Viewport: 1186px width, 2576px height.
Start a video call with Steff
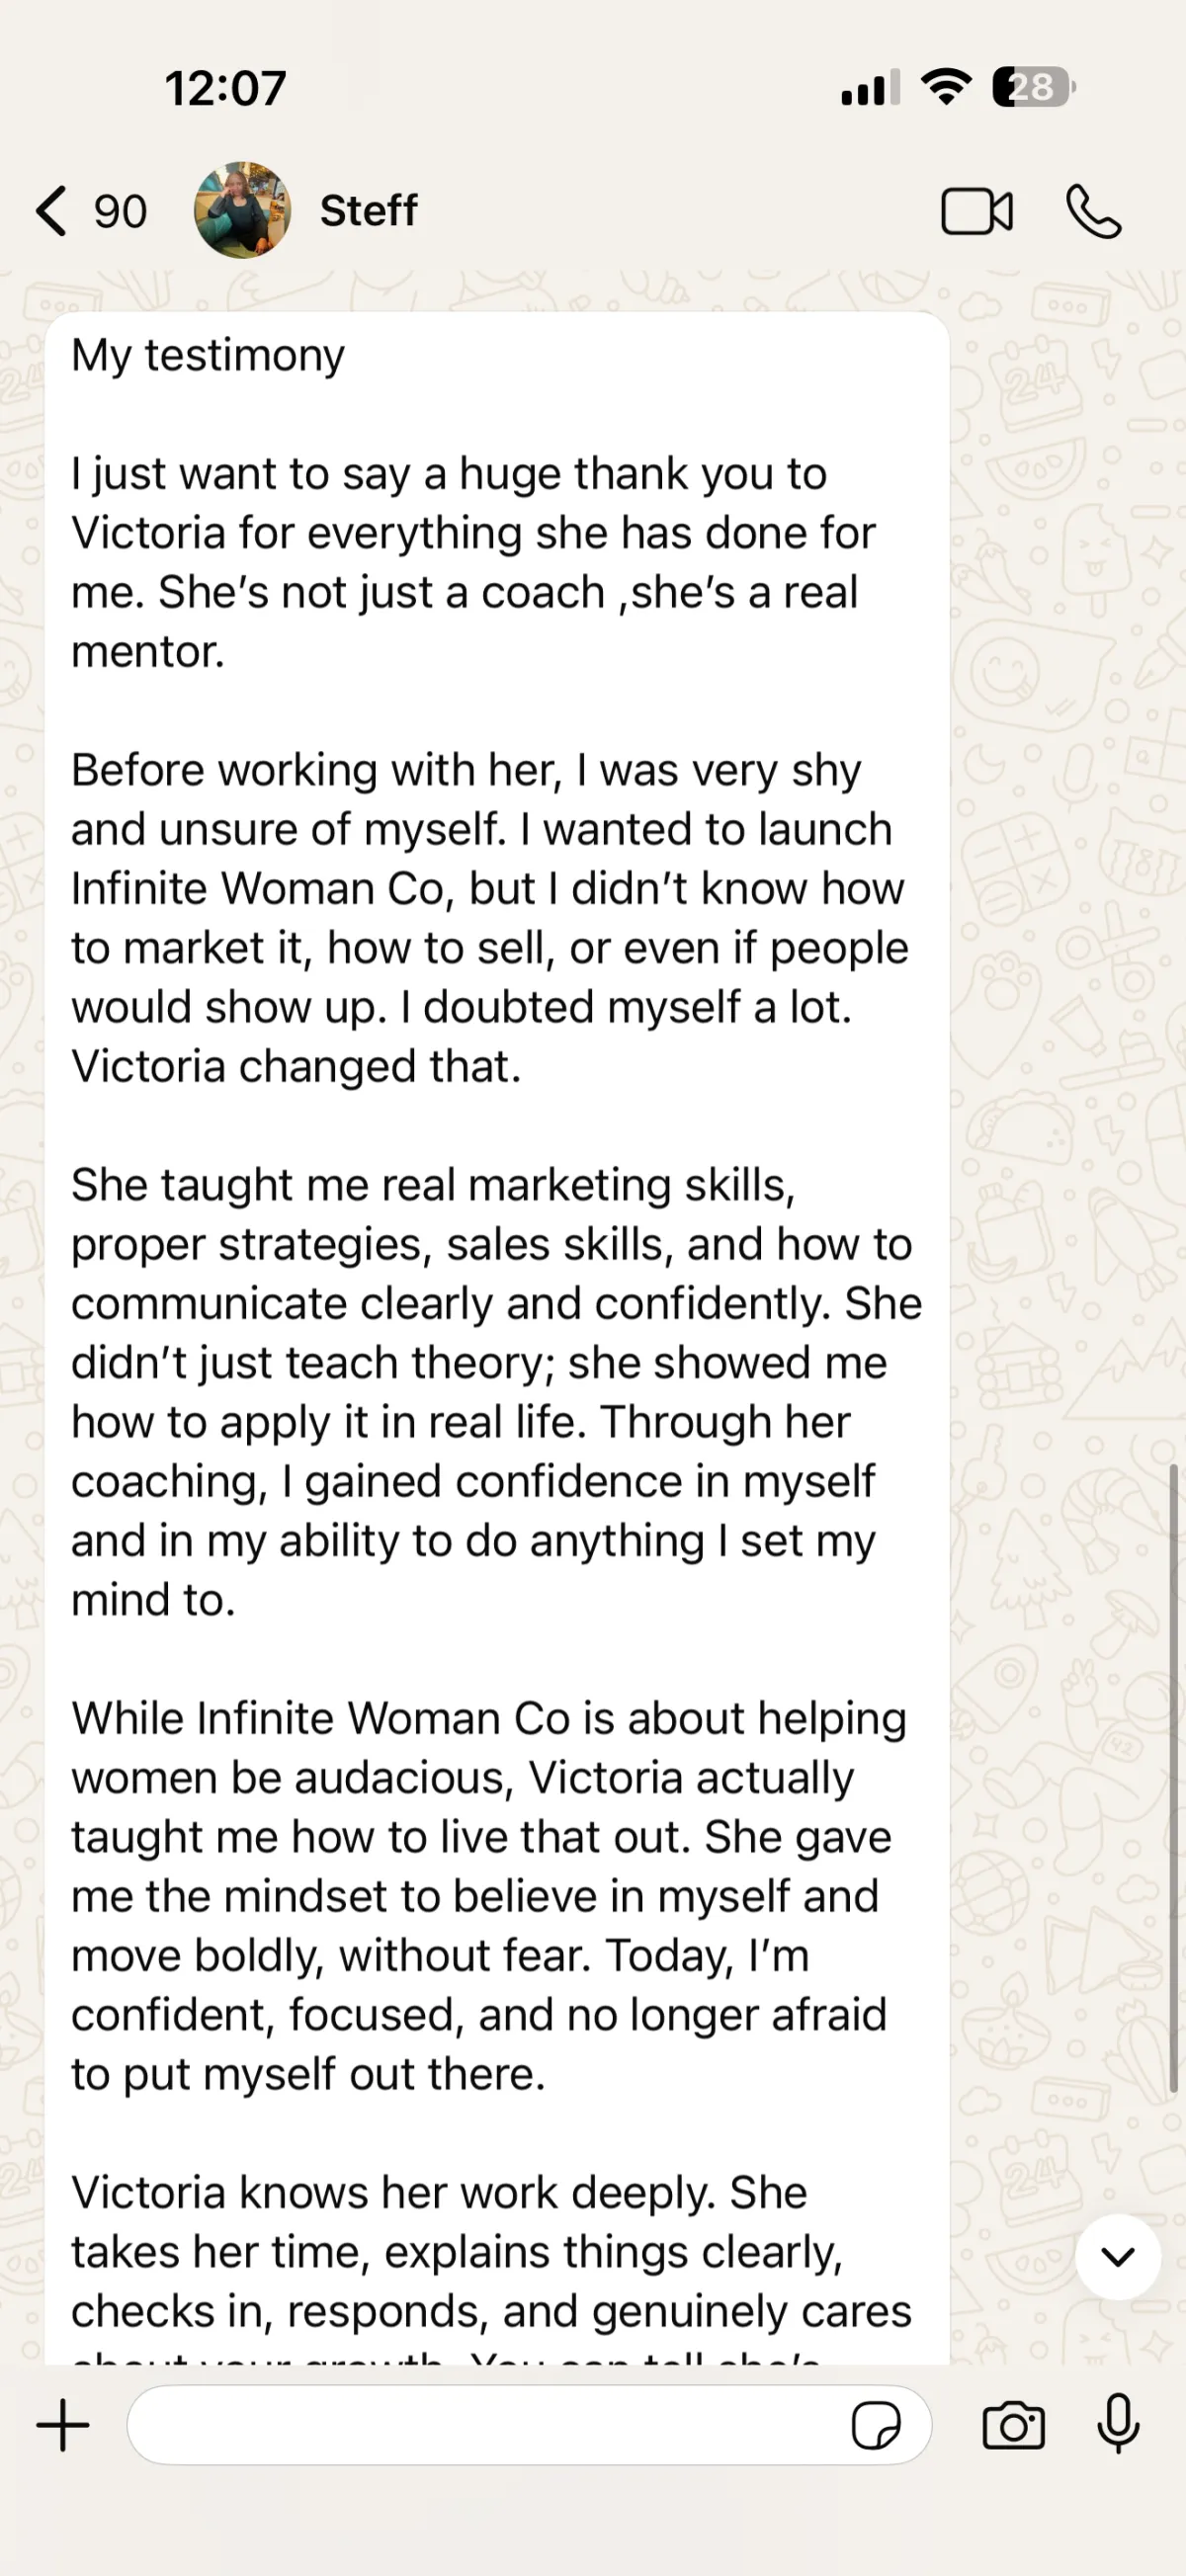[x=976, y=212]
